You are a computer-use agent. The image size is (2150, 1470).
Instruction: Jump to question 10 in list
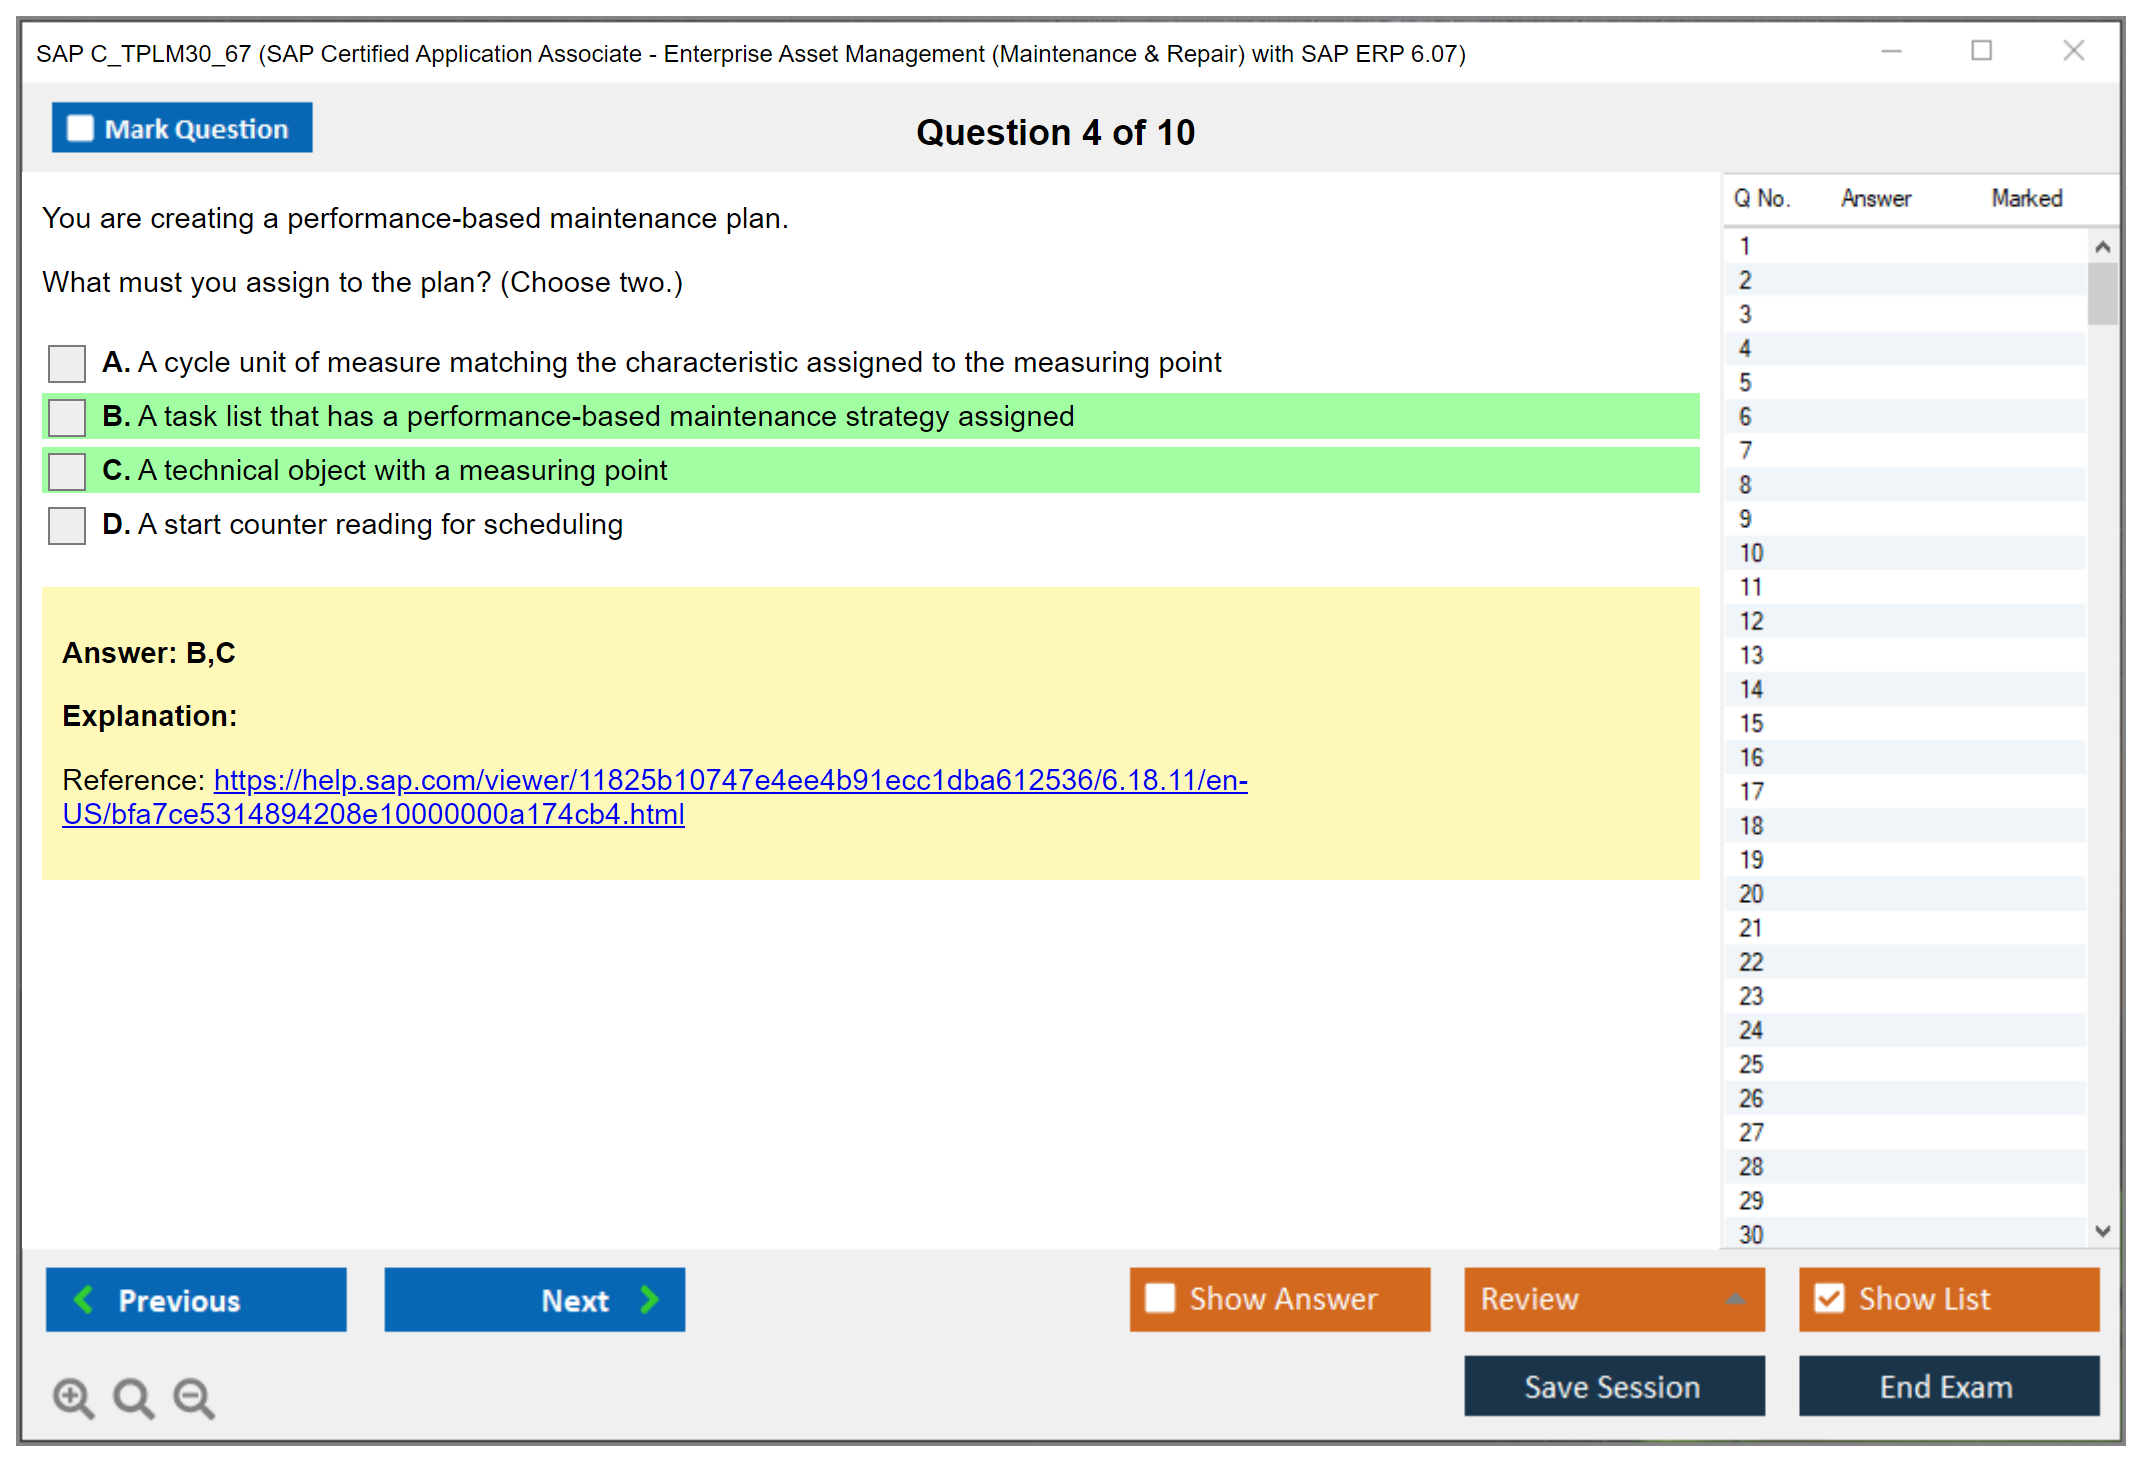[x=1751, y=553]
